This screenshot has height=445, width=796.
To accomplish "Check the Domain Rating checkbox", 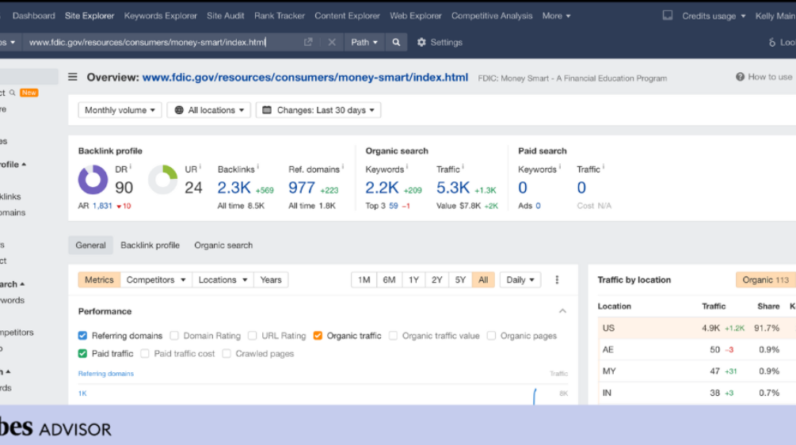I will [174, 335].
